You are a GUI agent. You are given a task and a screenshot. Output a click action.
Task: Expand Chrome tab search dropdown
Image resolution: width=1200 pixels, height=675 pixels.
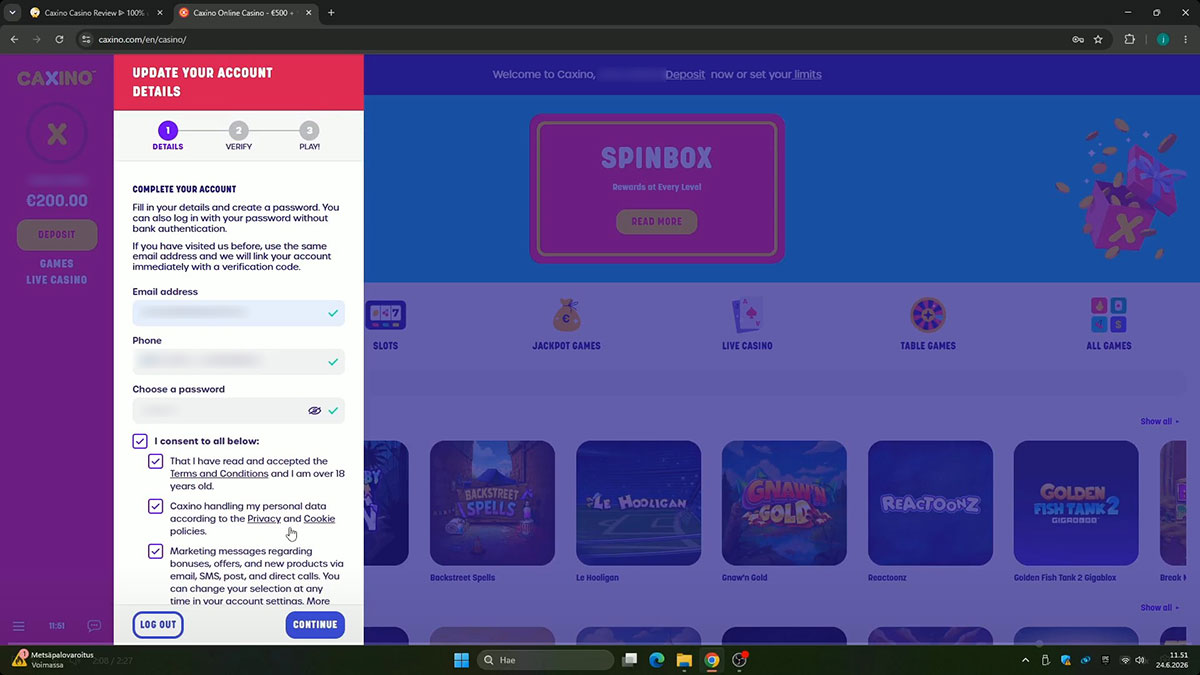coord(11,13)
